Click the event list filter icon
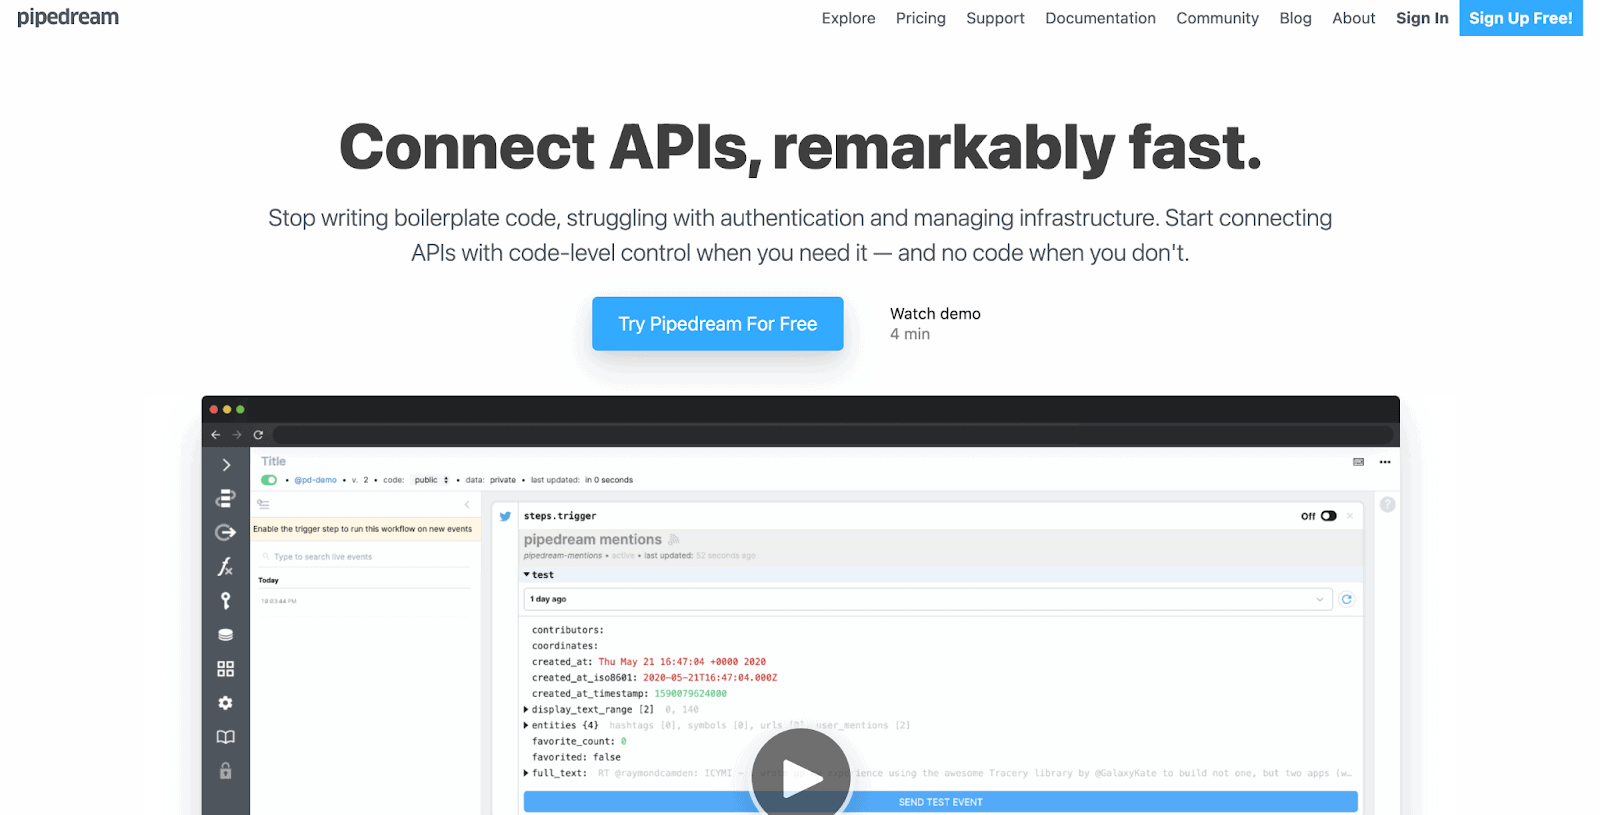This screenshot has width=1600, height=815. coord(264,504)
